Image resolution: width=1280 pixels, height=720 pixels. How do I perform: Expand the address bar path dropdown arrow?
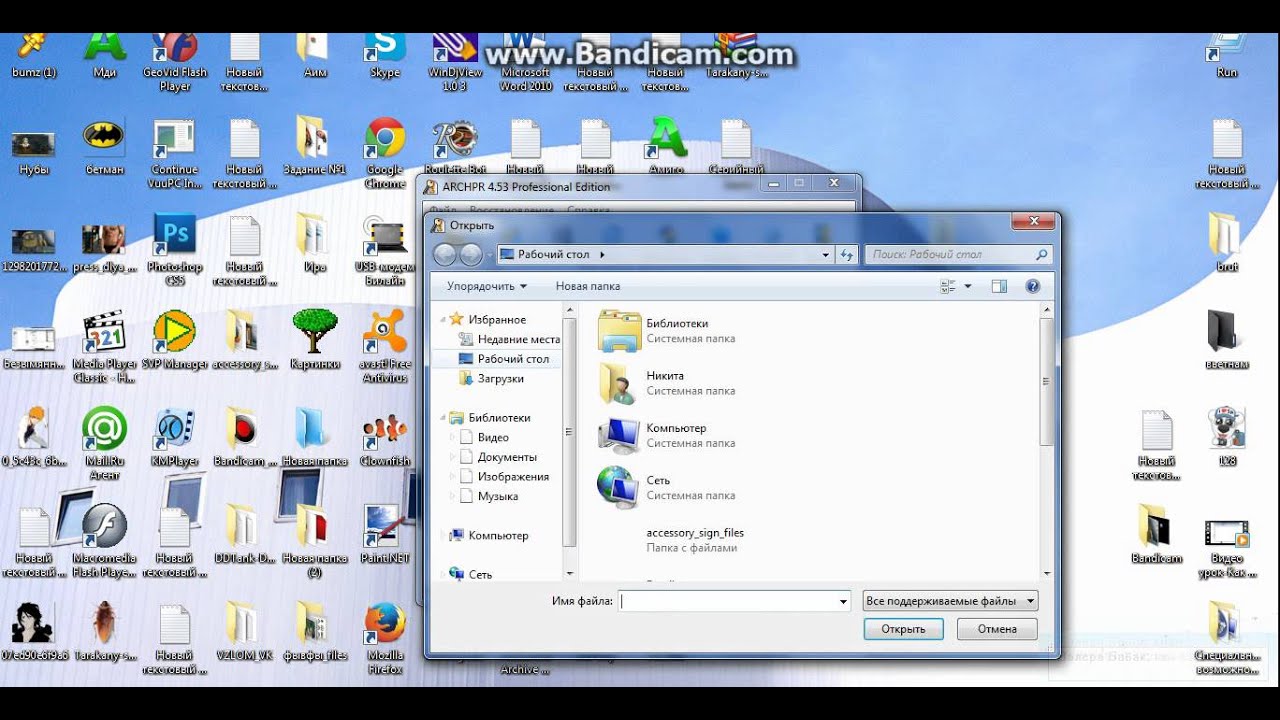pyautogui.click(x=825, y=255)
